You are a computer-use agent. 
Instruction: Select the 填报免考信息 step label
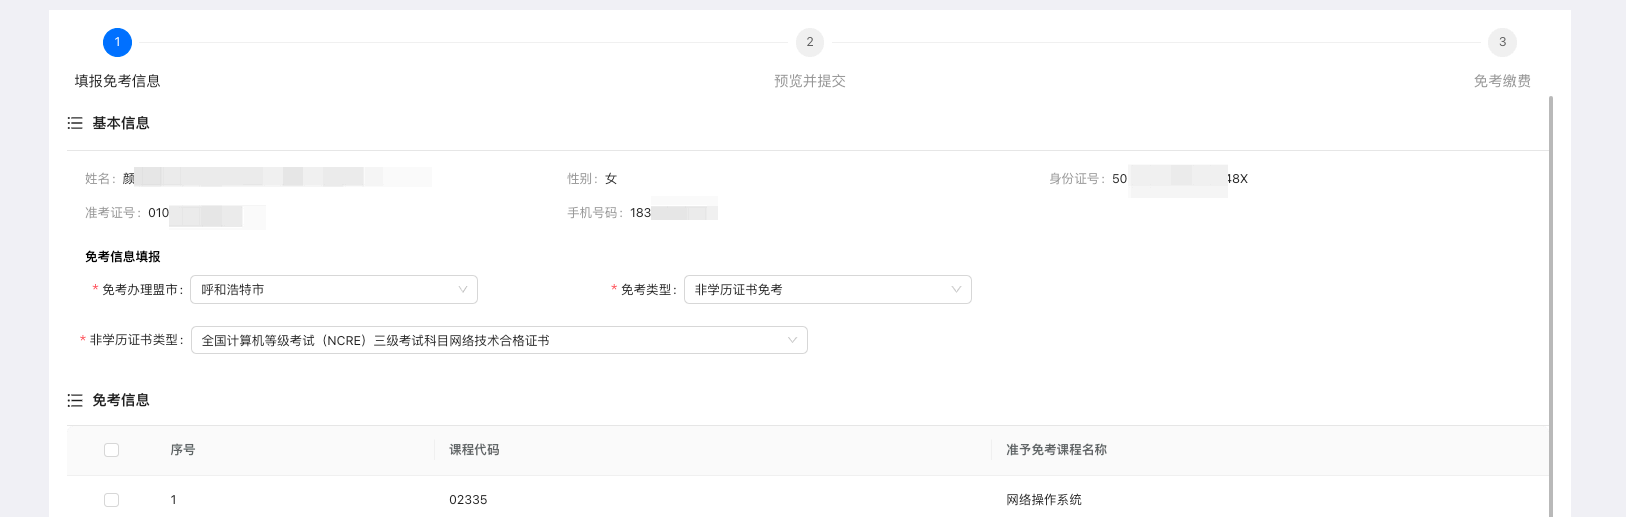[117, 81]
